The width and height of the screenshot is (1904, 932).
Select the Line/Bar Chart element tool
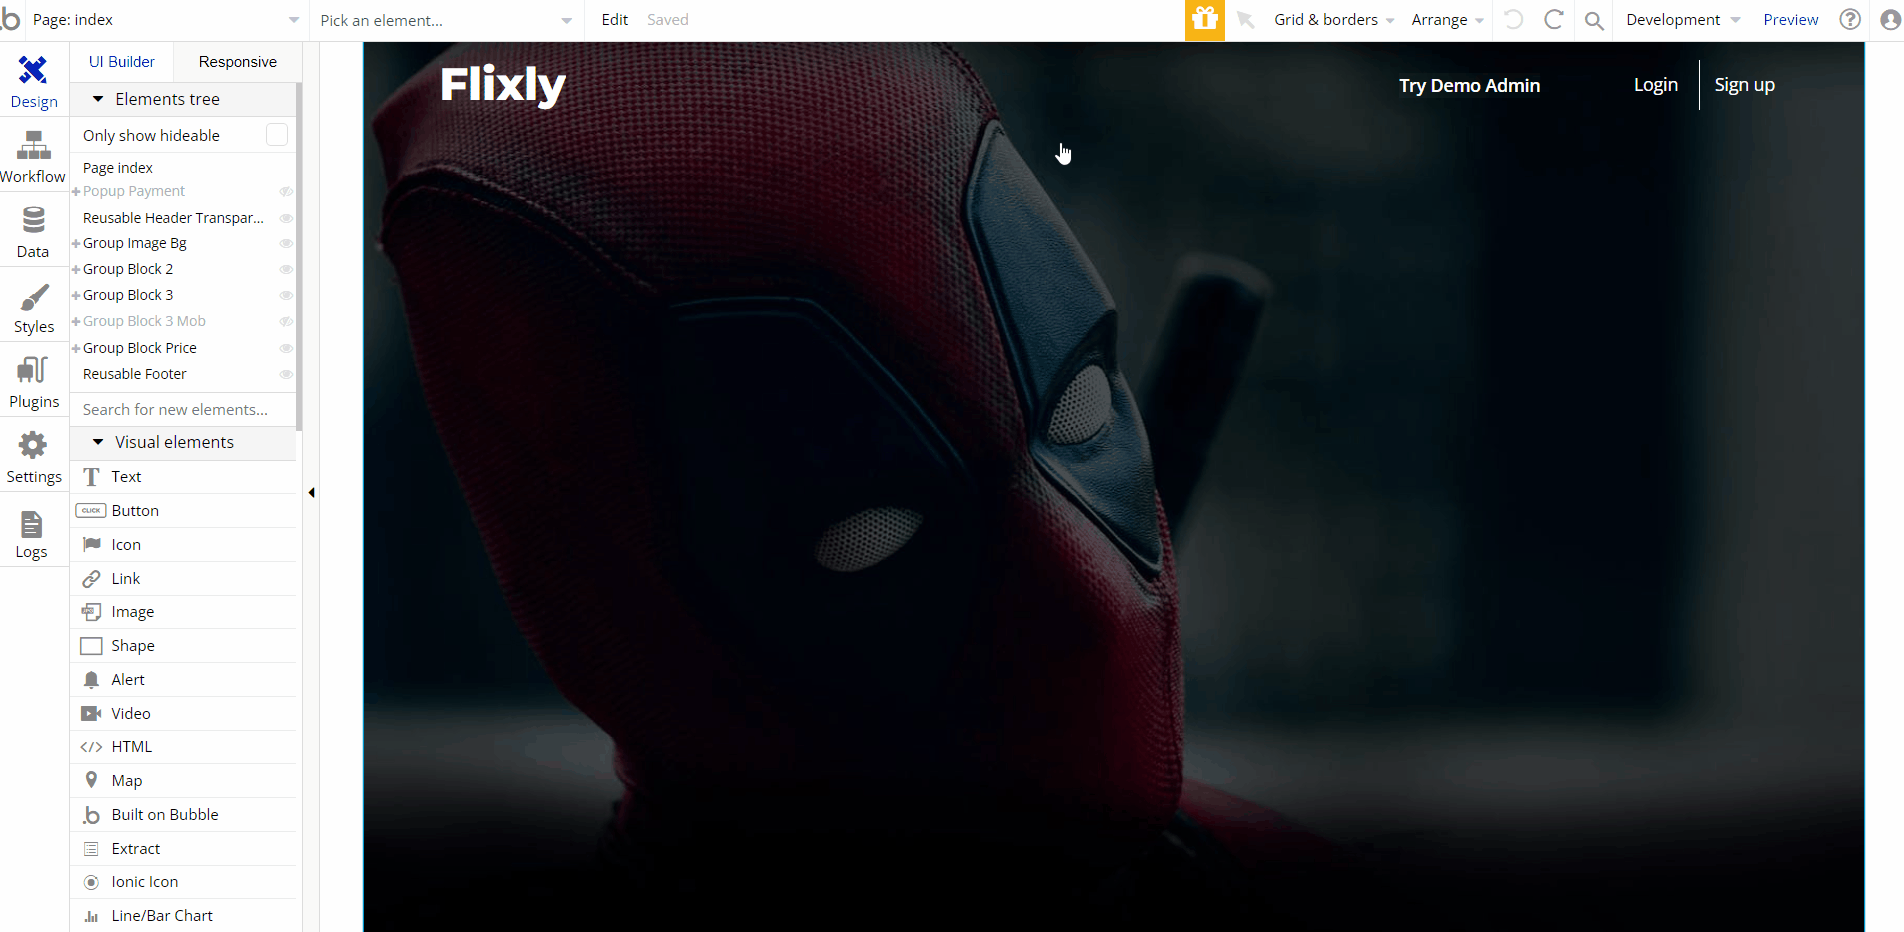click(184, 916)
